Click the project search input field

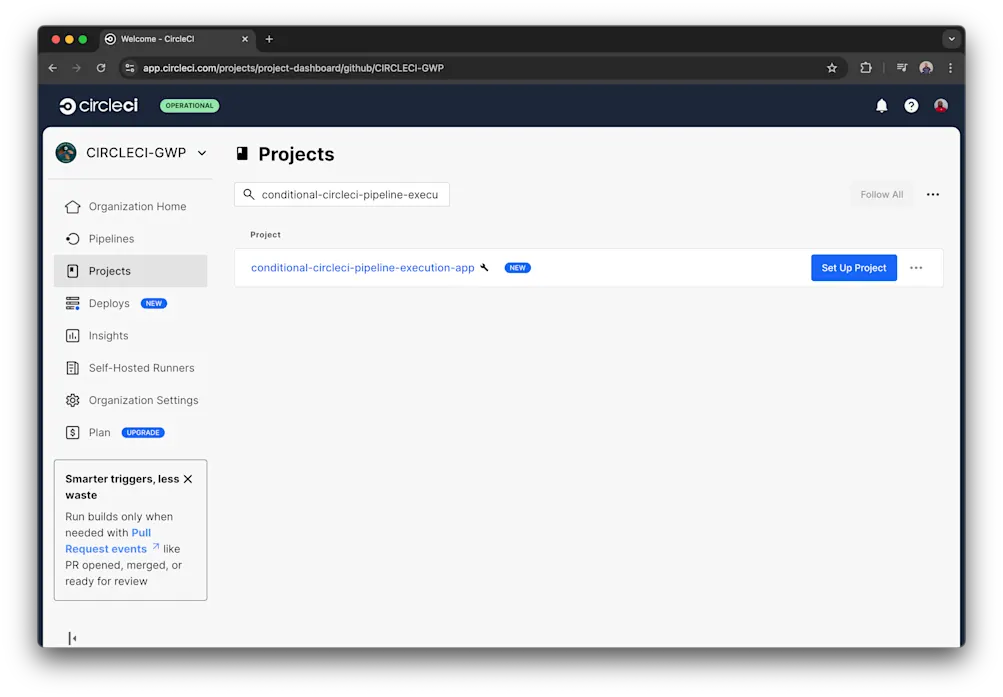(341, 194)
